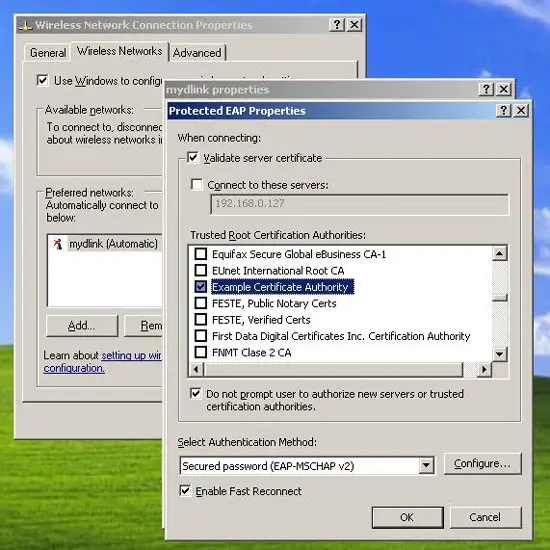Click the Cancel button

point(485,517)
